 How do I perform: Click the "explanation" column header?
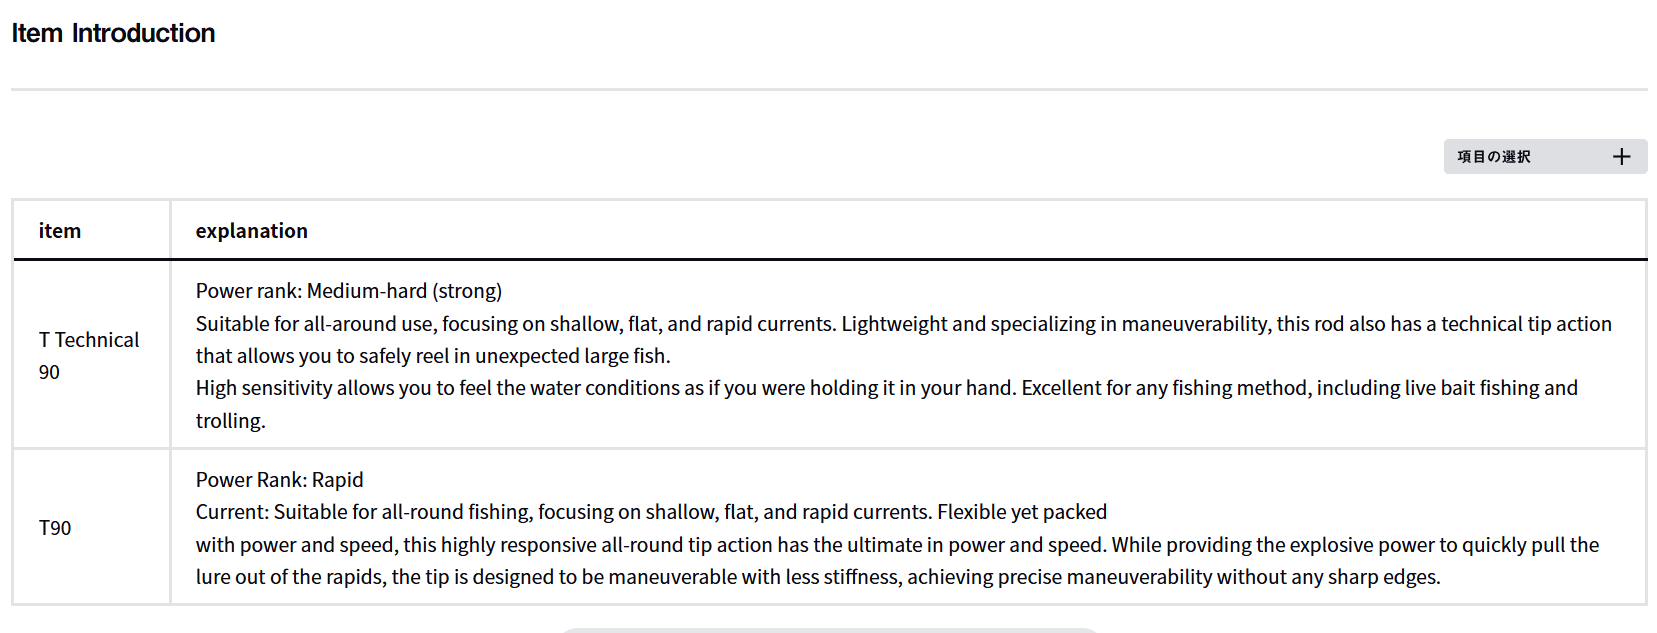252,231
